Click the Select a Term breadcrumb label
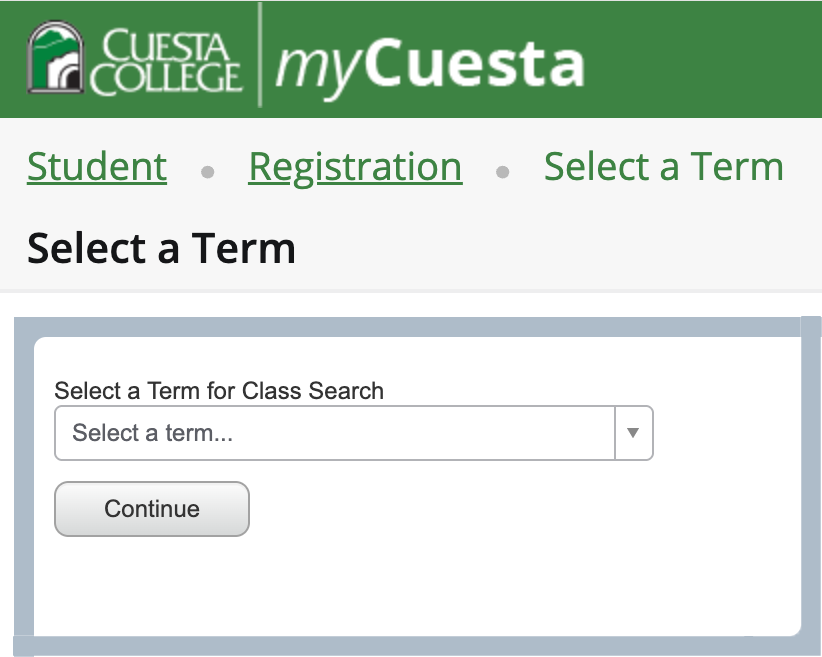Screen dimensions: 822x657 pyautogui.click(x=663, y=167)
